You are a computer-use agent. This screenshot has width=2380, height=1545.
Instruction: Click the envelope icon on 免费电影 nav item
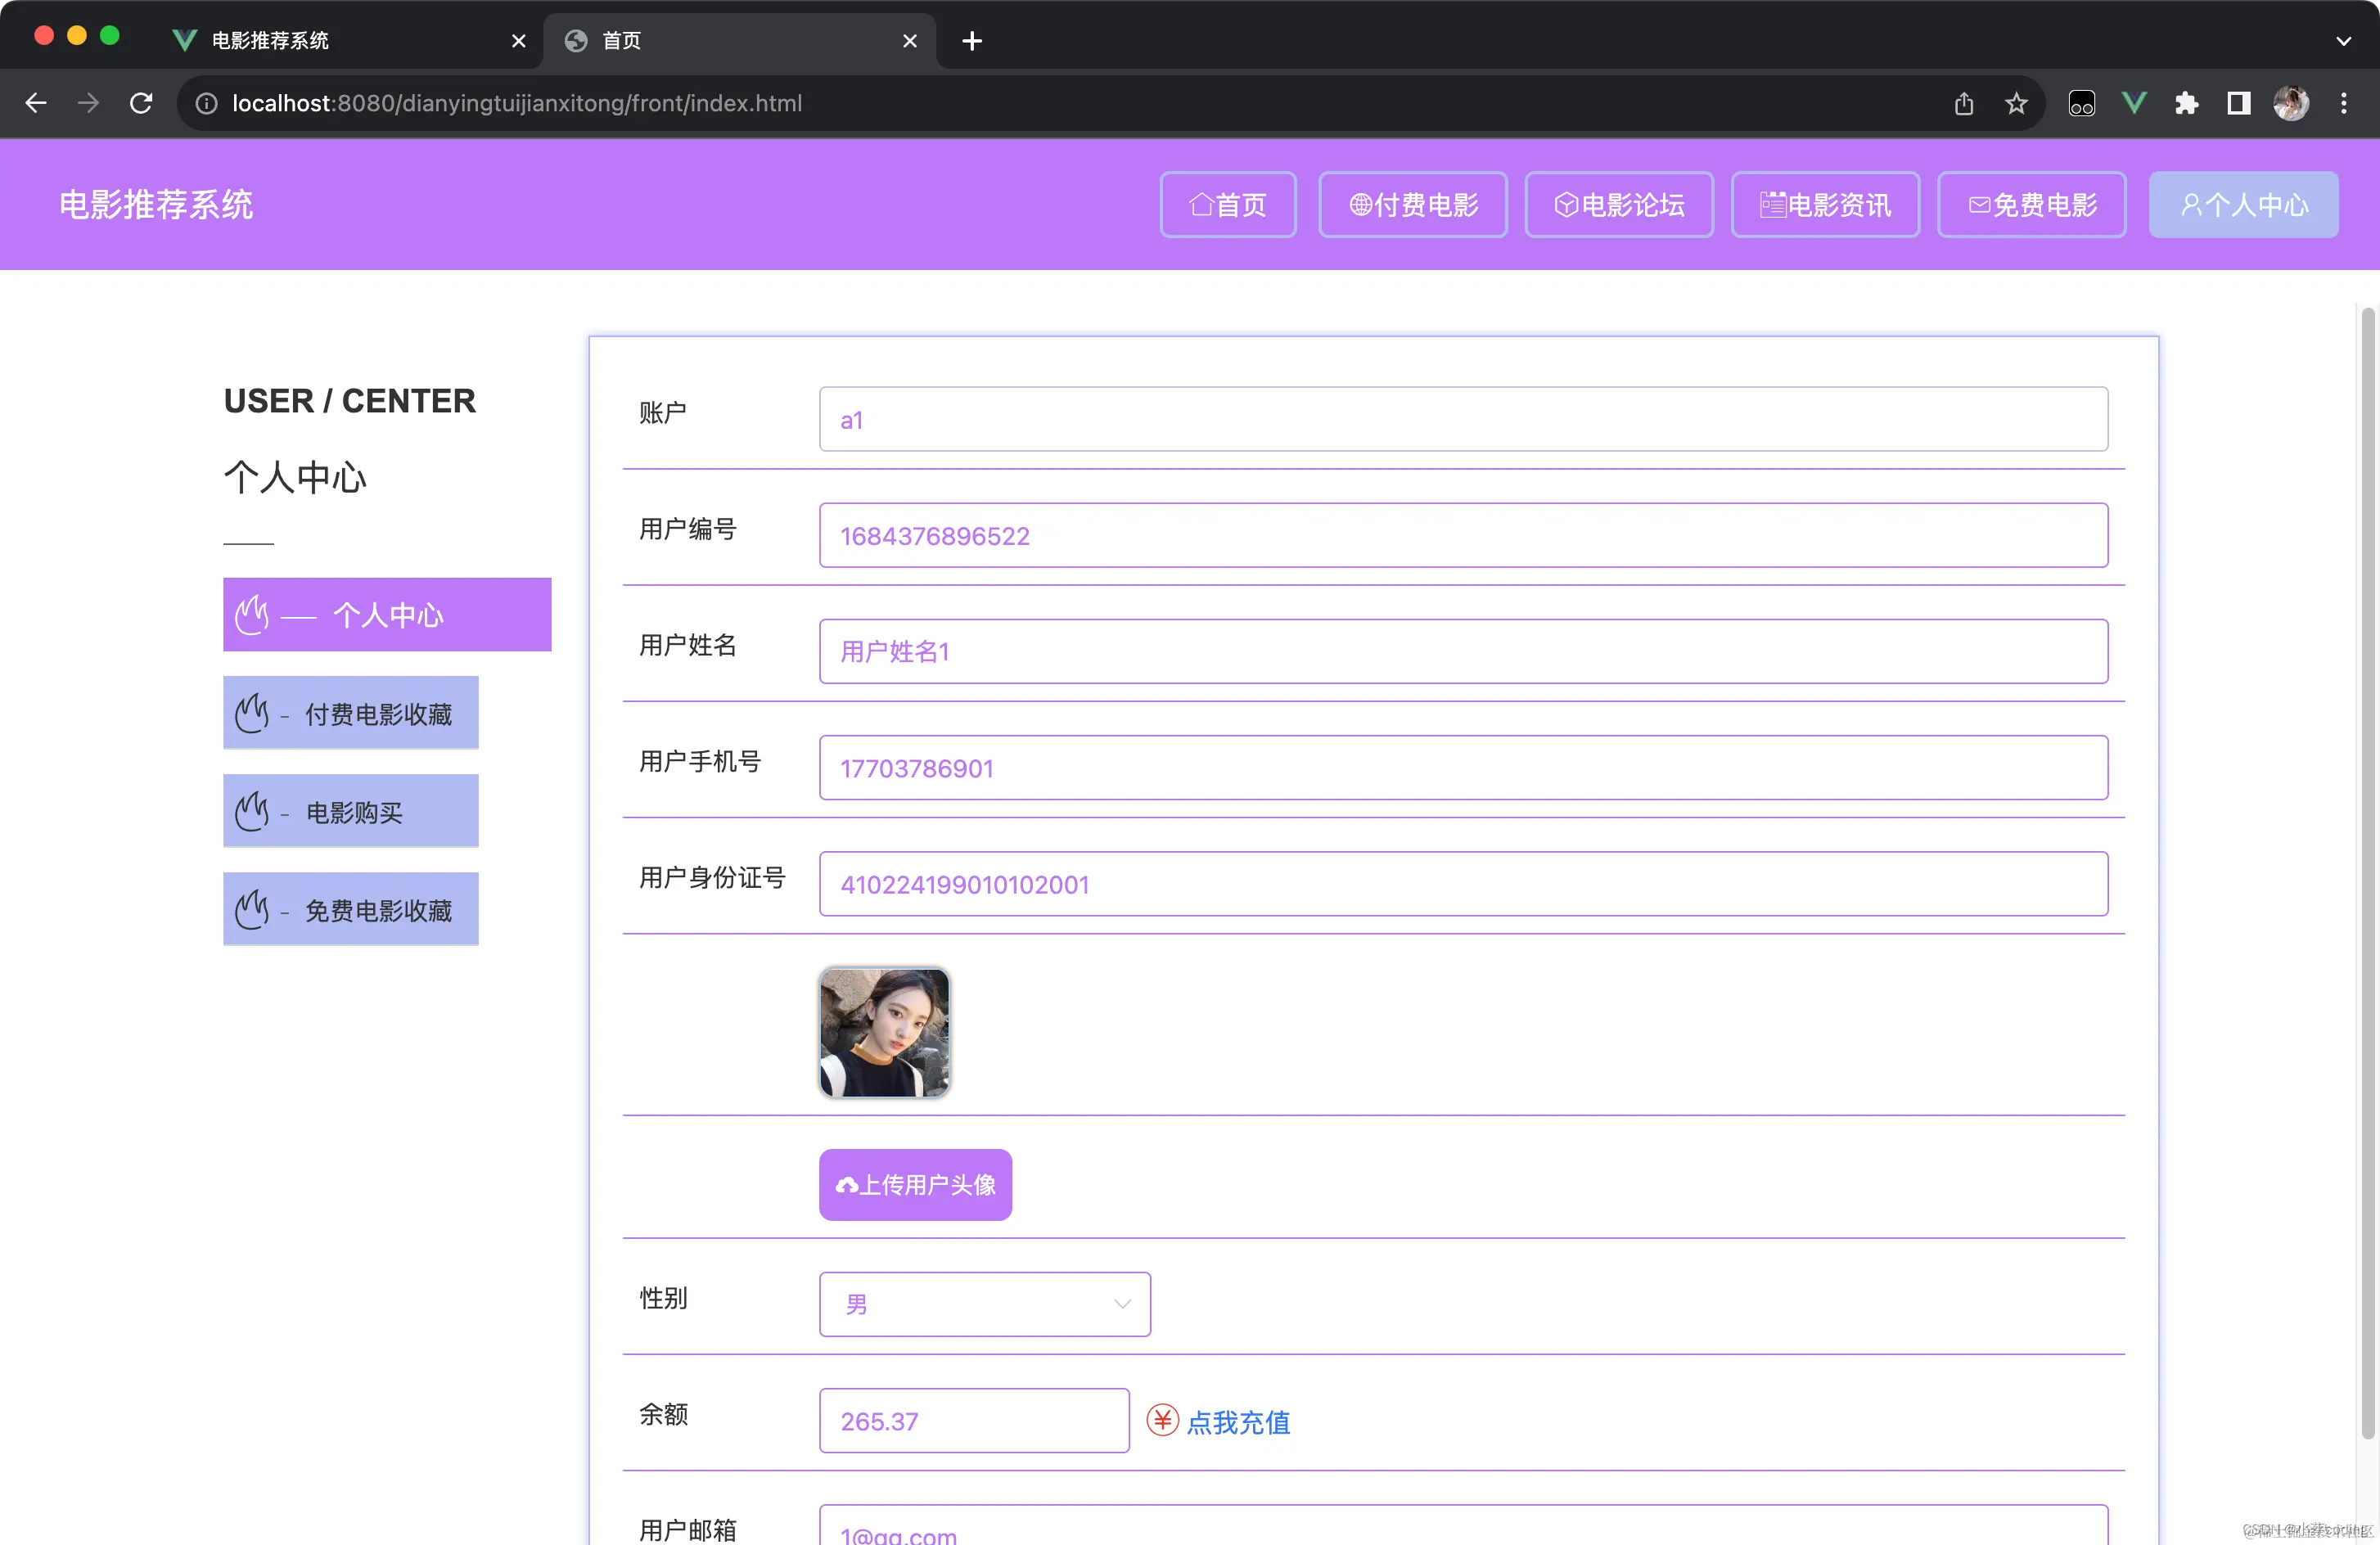[1978, 204]
